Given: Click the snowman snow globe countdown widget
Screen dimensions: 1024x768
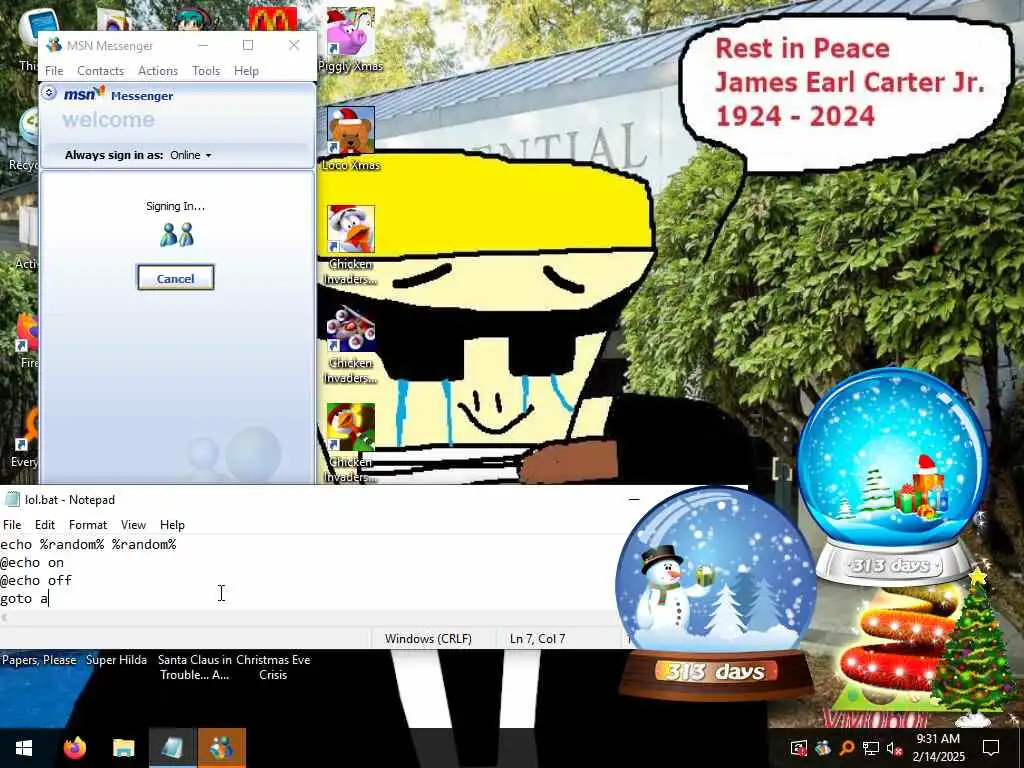Looking at the screenshot, I should (716, 593).
